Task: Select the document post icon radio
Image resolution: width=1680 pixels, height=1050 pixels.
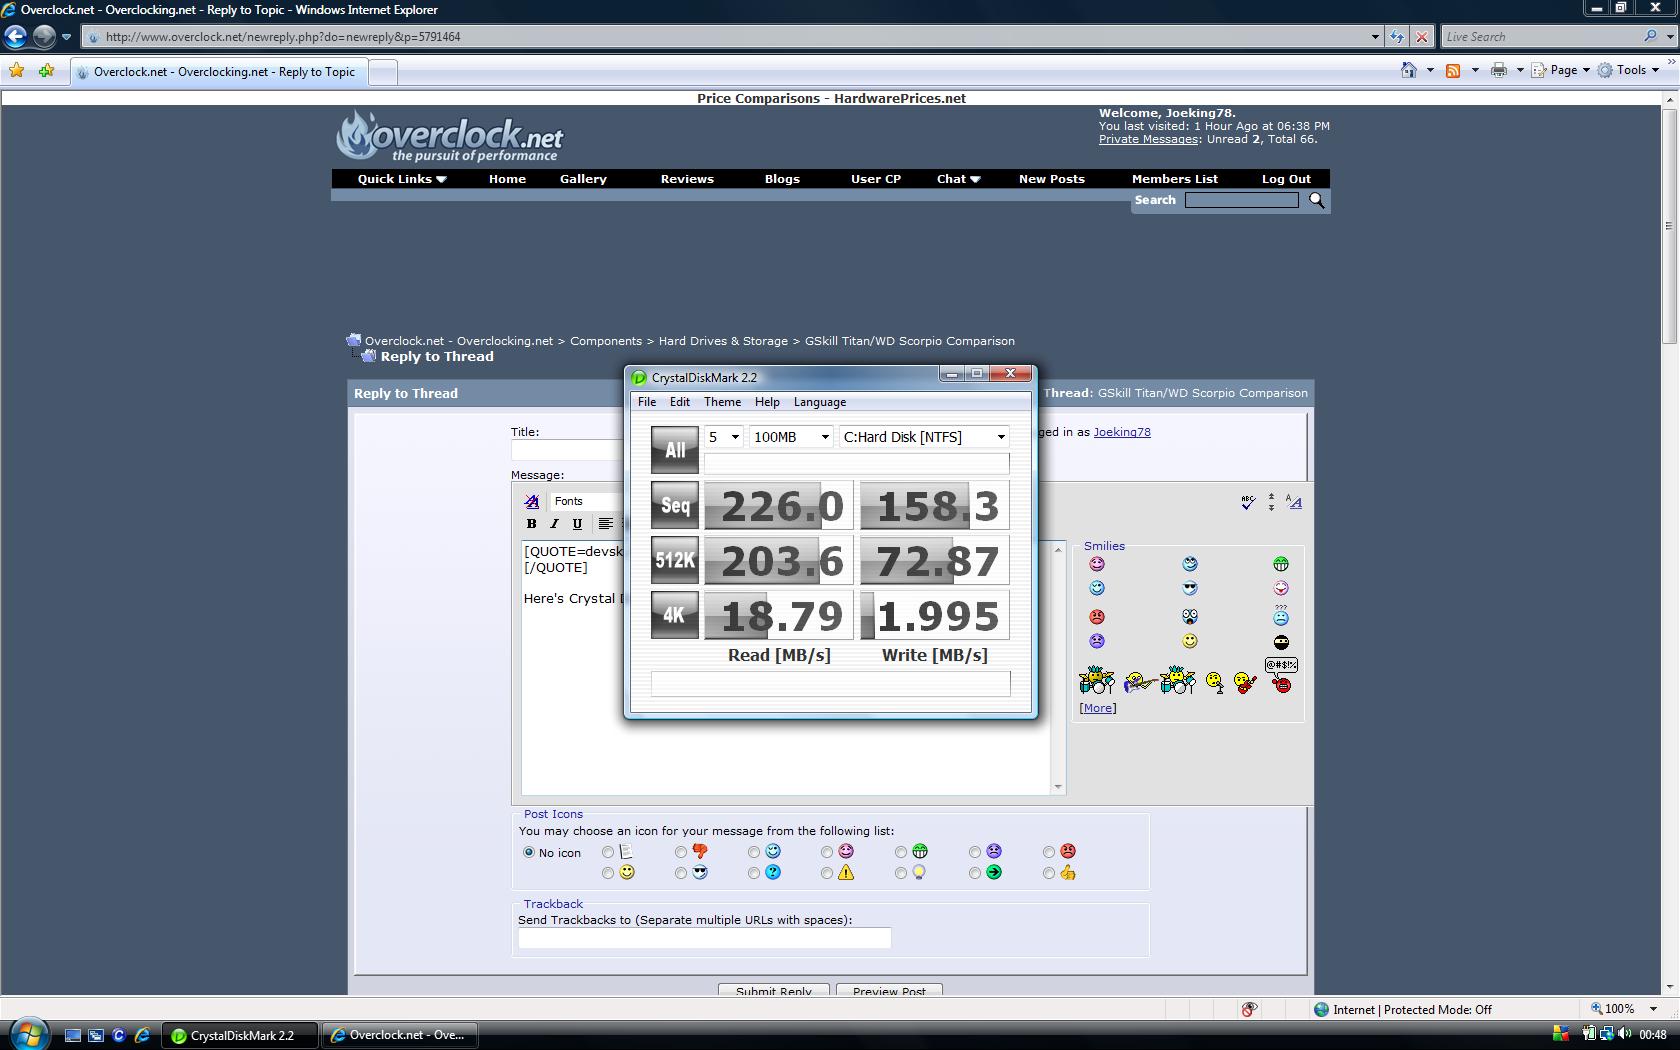Action: (608, 852)
